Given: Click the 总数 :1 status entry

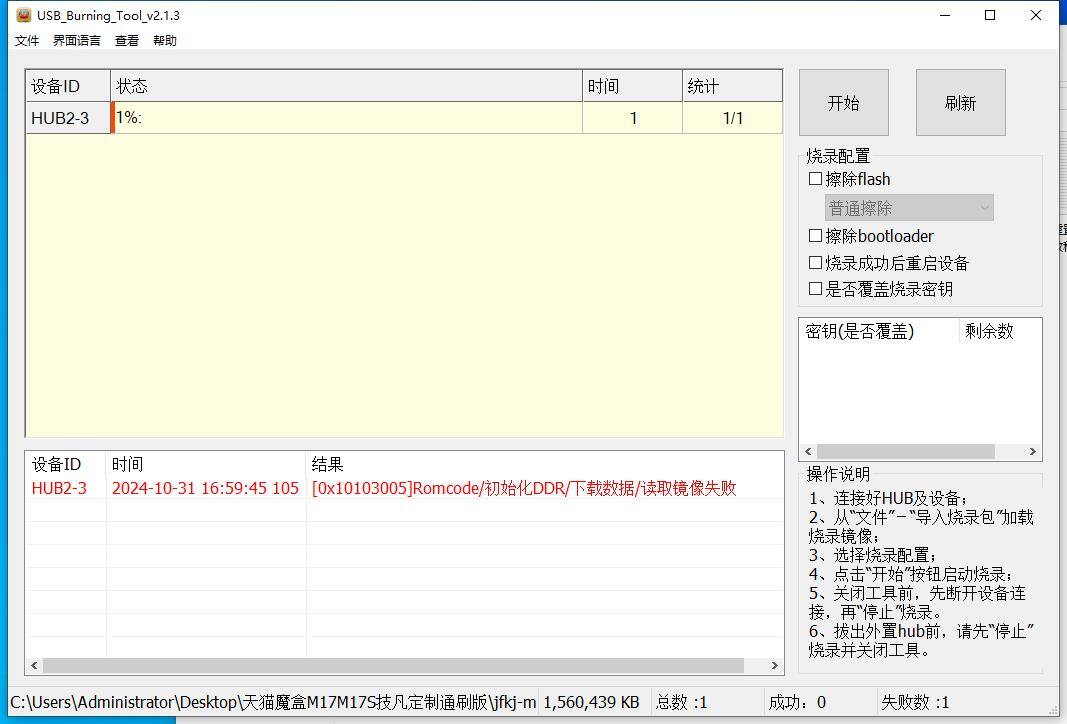Looking at the screenshot, I should [x=681, y=702].
